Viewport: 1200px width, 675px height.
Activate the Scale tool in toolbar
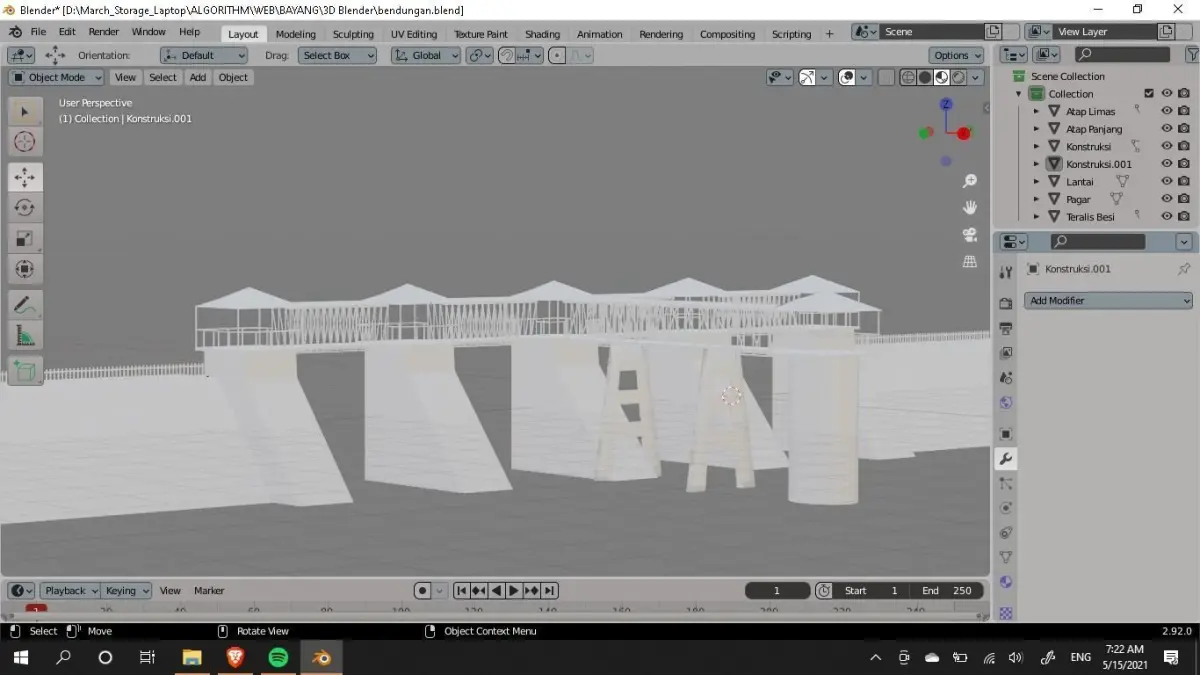[x=25, y=238]
